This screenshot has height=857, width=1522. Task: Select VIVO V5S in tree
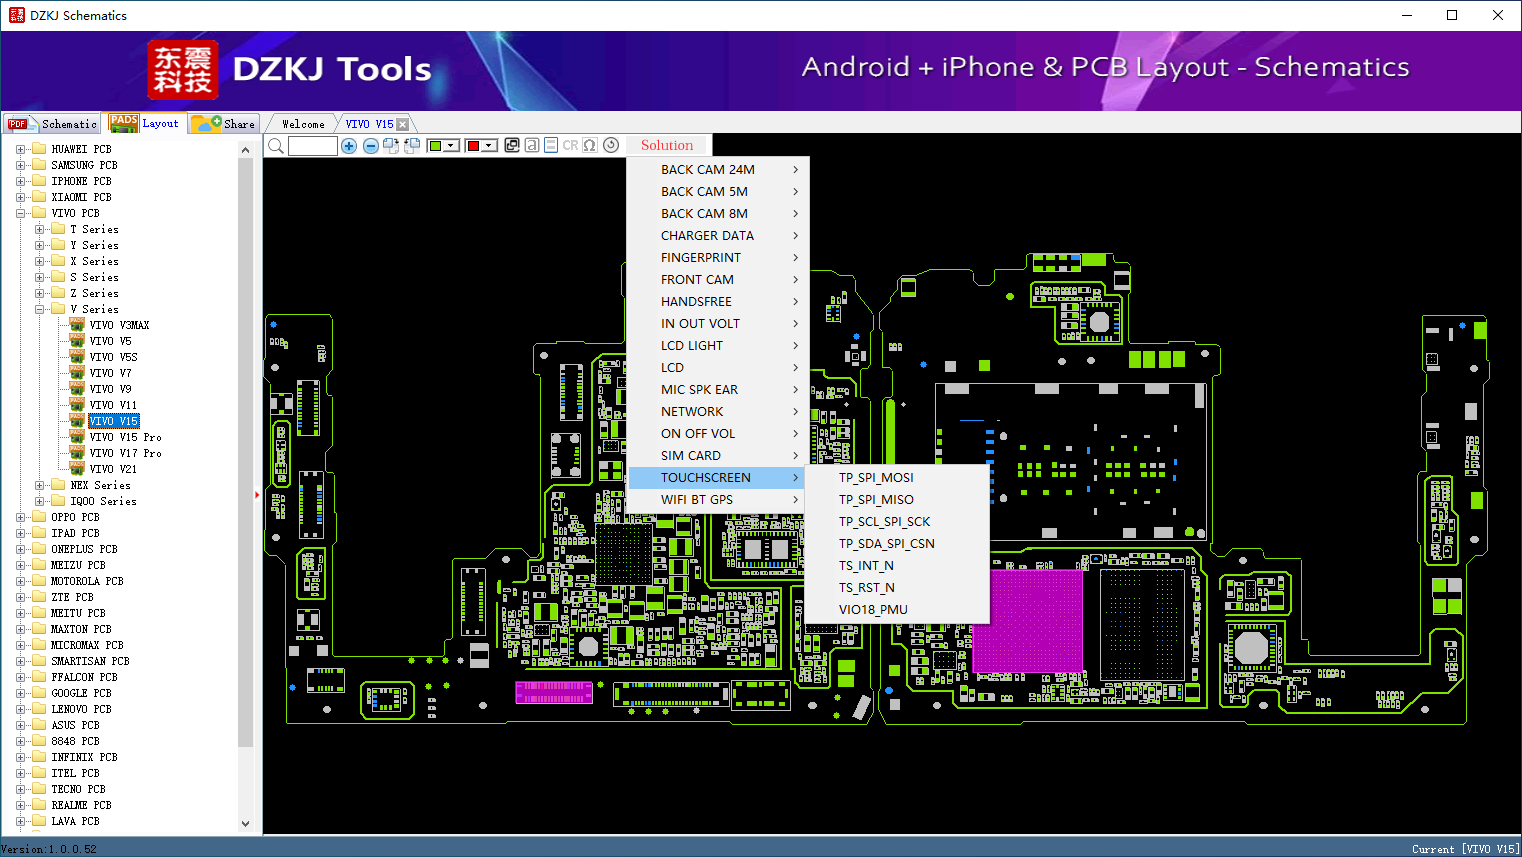113,357
